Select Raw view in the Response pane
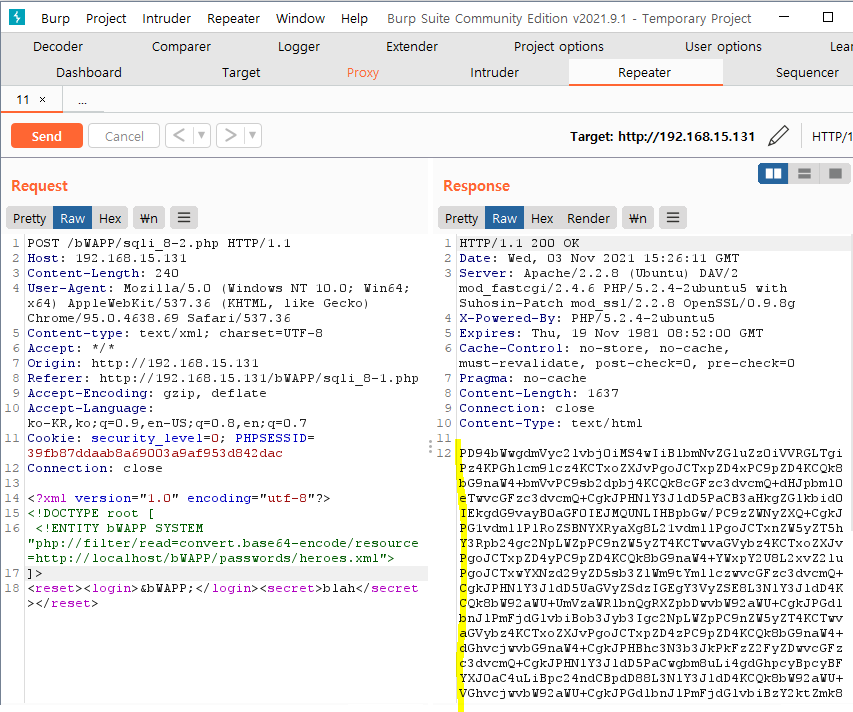The image size is (853, 712). 504,218
